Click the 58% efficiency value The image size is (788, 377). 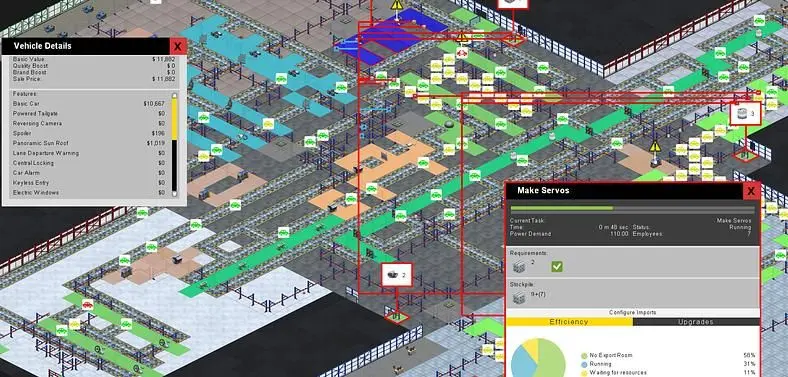click(749, 355)
